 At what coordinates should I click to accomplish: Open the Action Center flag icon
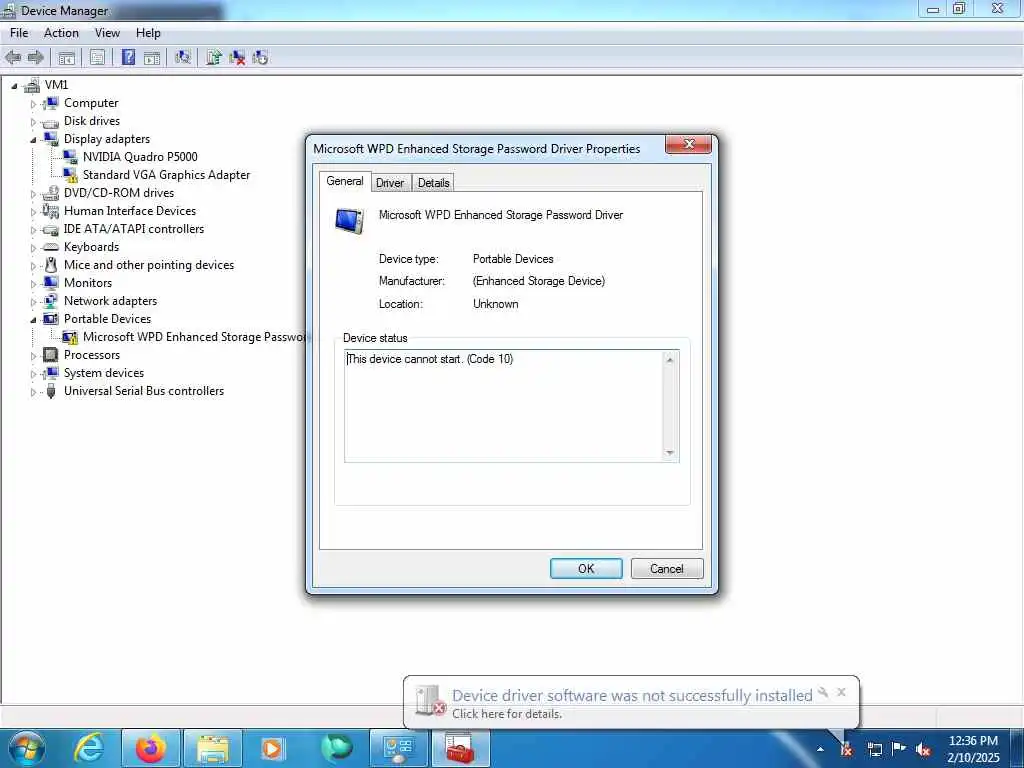coord(899,748)
